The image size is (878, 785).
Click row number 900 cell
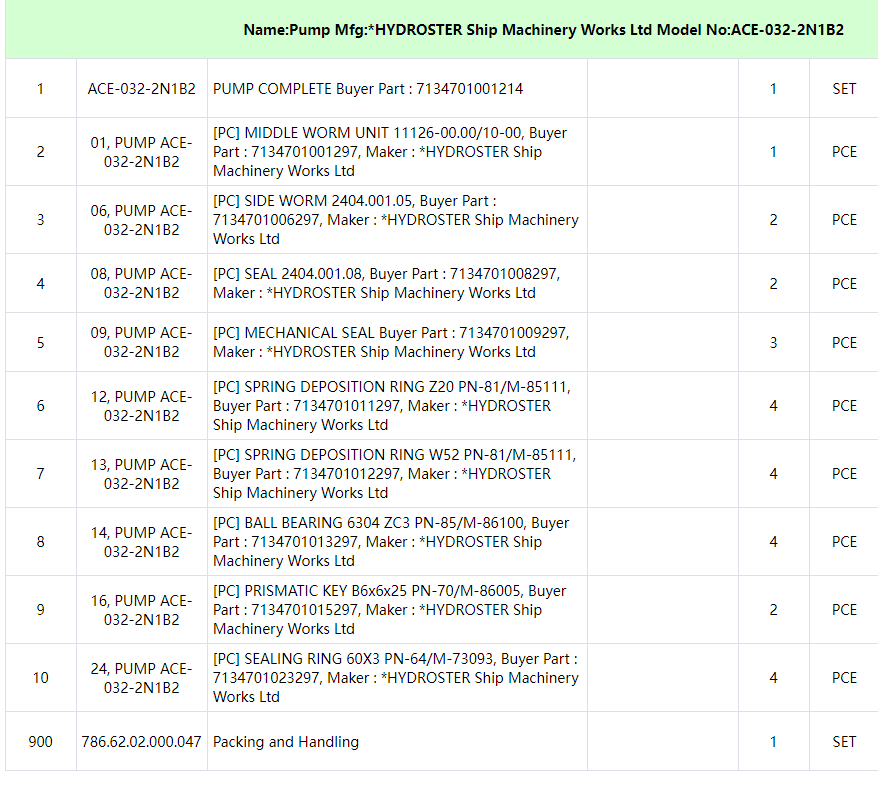click(x=40, y=742)
